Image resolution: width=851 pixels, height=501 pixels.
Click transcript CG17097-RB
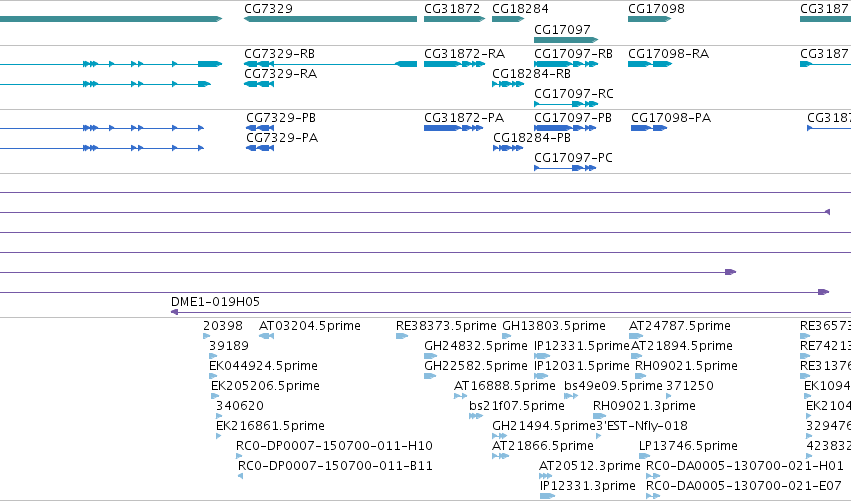573,54
